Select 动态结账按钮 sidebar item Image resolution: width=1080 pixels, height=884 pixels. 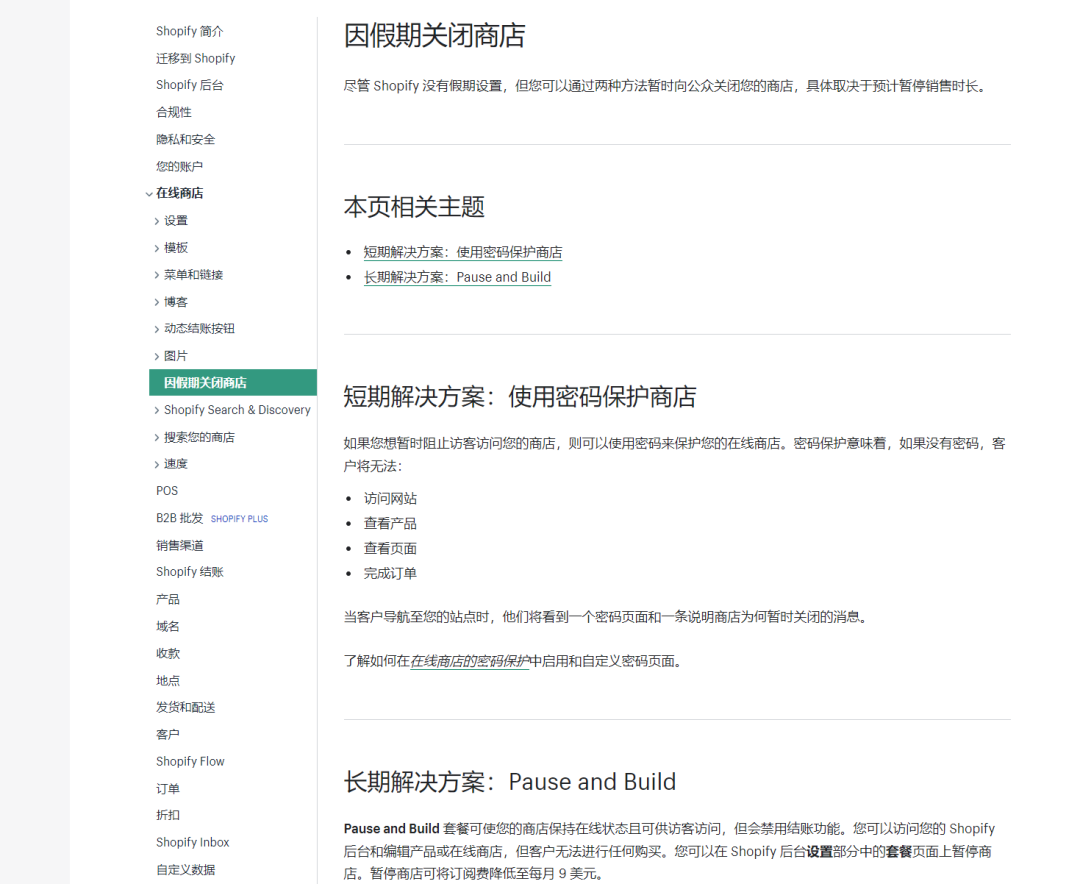click(199, 329)
